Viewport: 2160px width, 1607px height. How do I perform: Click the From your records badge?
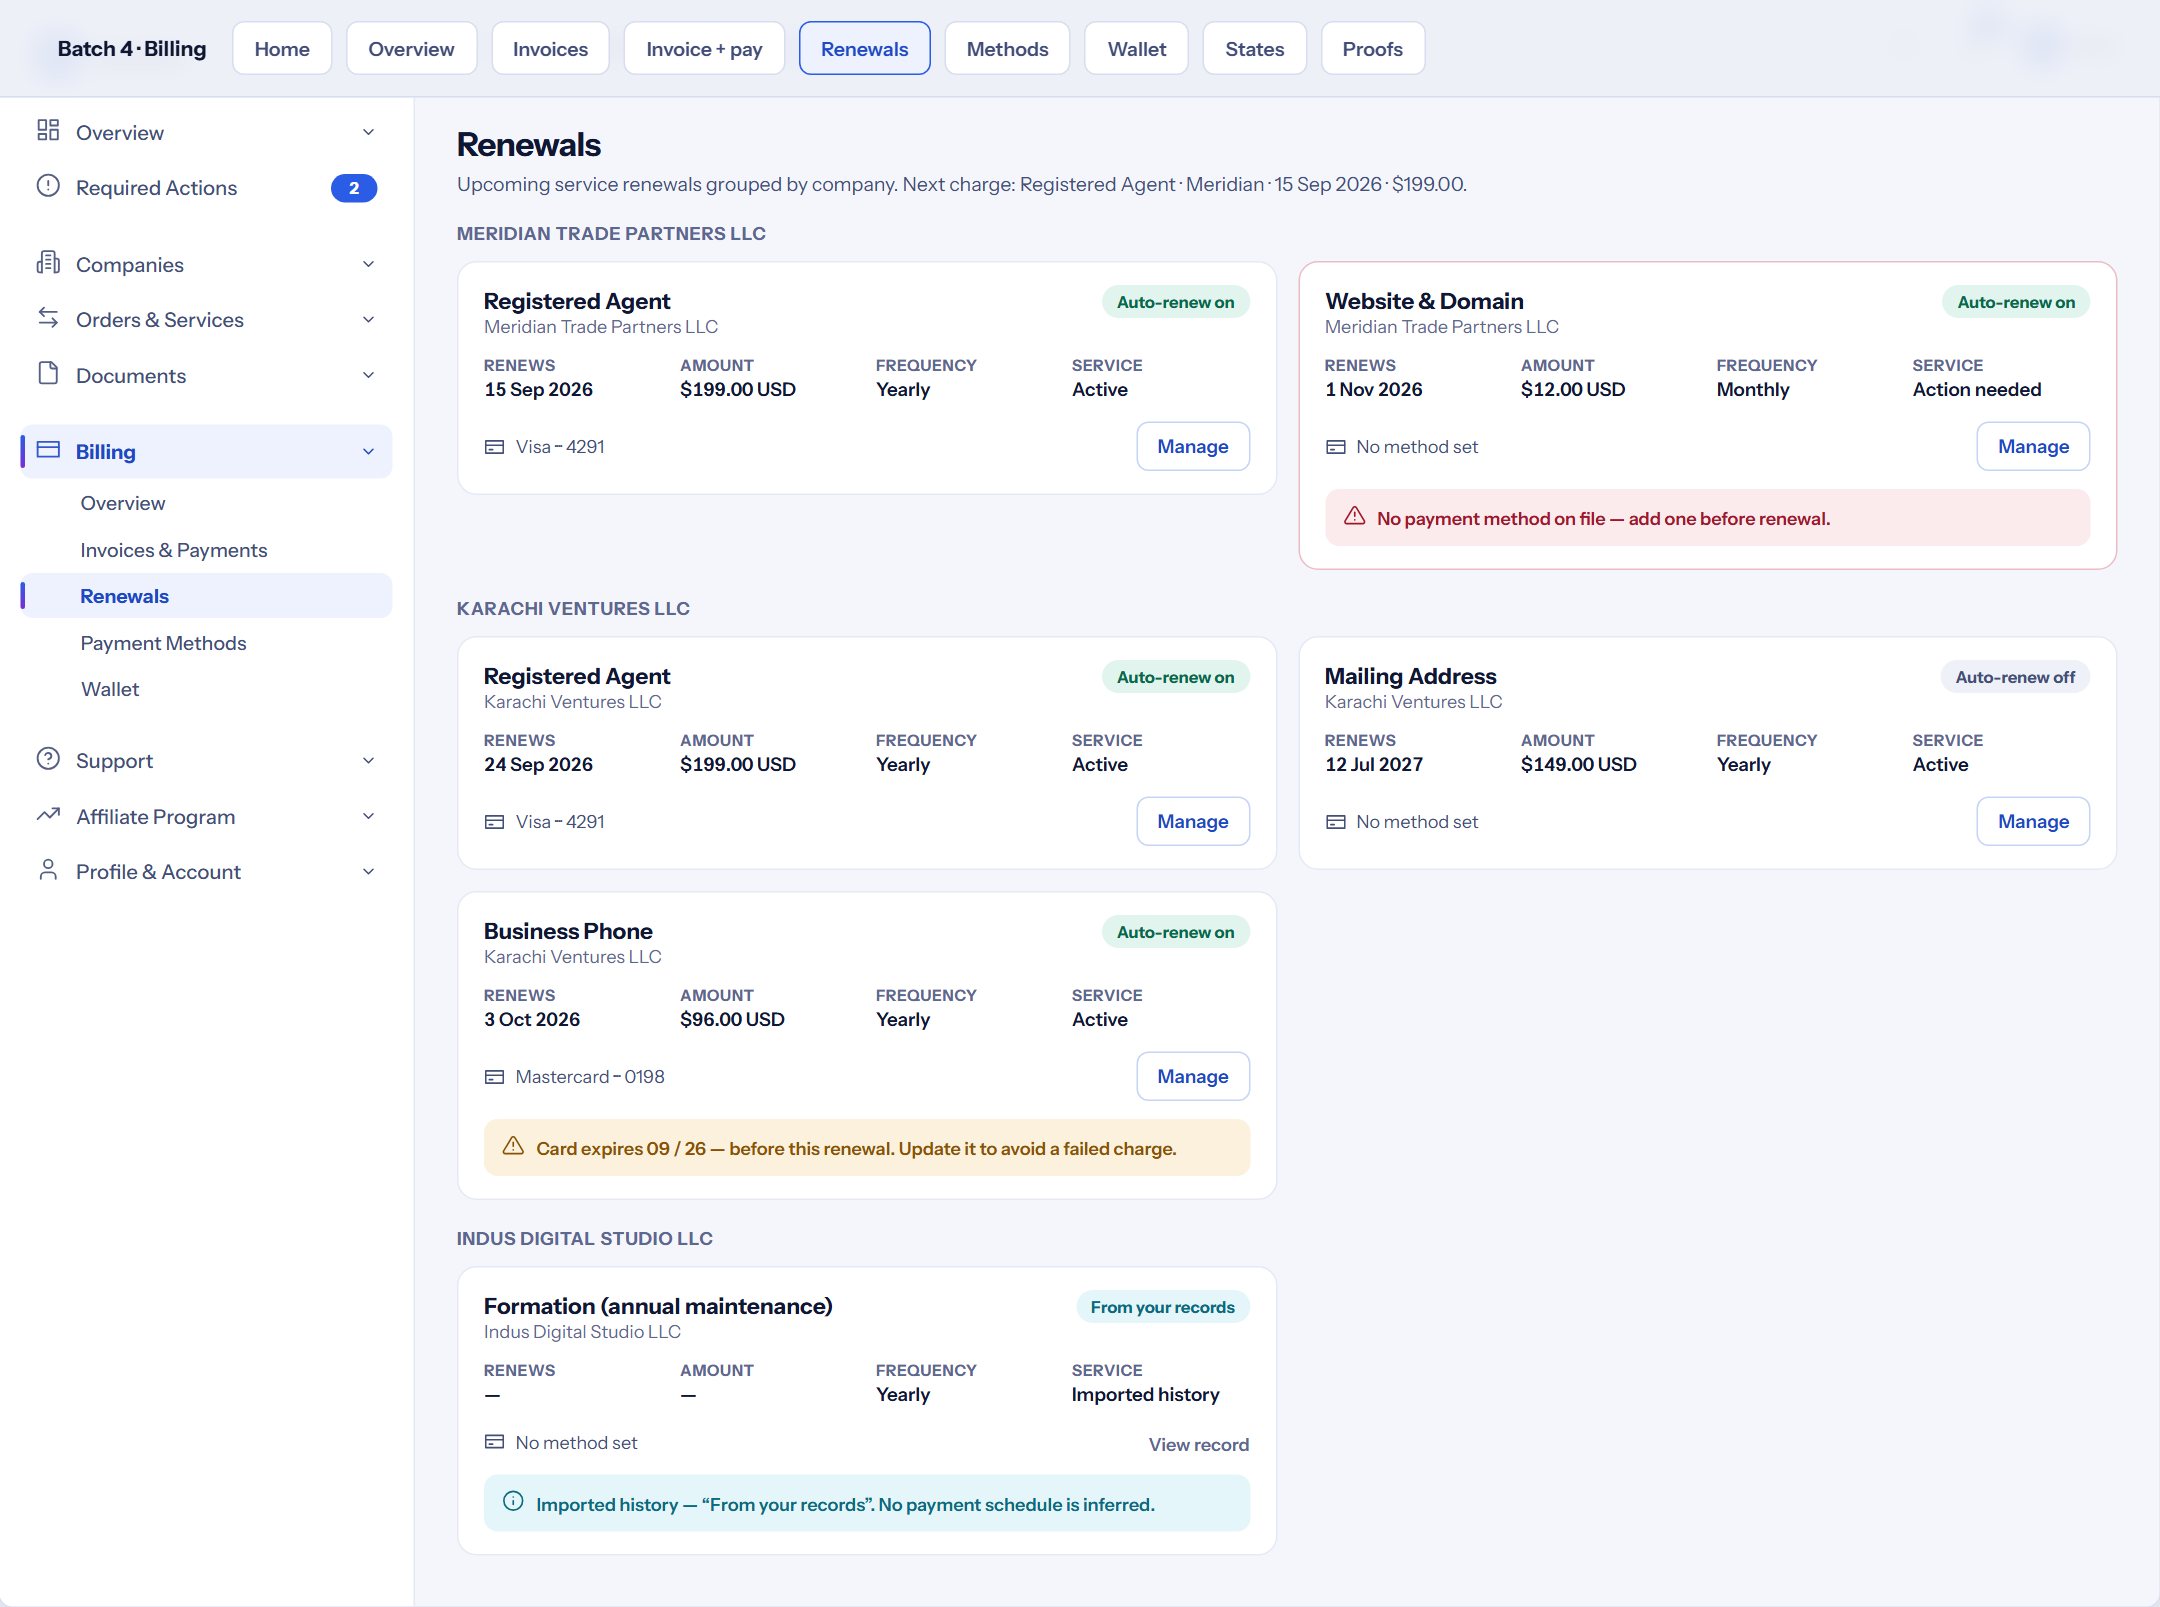[x=1162, y=1307]
